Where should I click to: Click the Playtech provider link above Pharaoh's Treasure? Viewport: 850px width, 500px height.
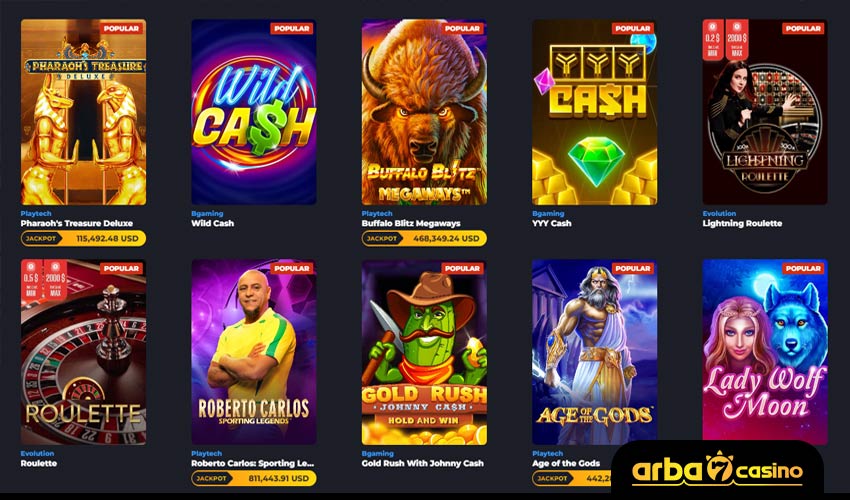36,214
